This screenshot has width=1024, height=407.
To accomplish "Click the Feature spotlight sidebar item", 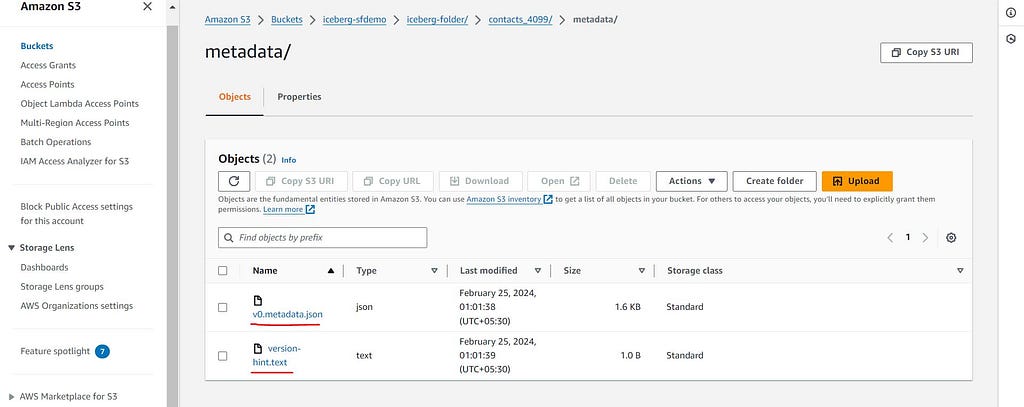I will [55, 351].
